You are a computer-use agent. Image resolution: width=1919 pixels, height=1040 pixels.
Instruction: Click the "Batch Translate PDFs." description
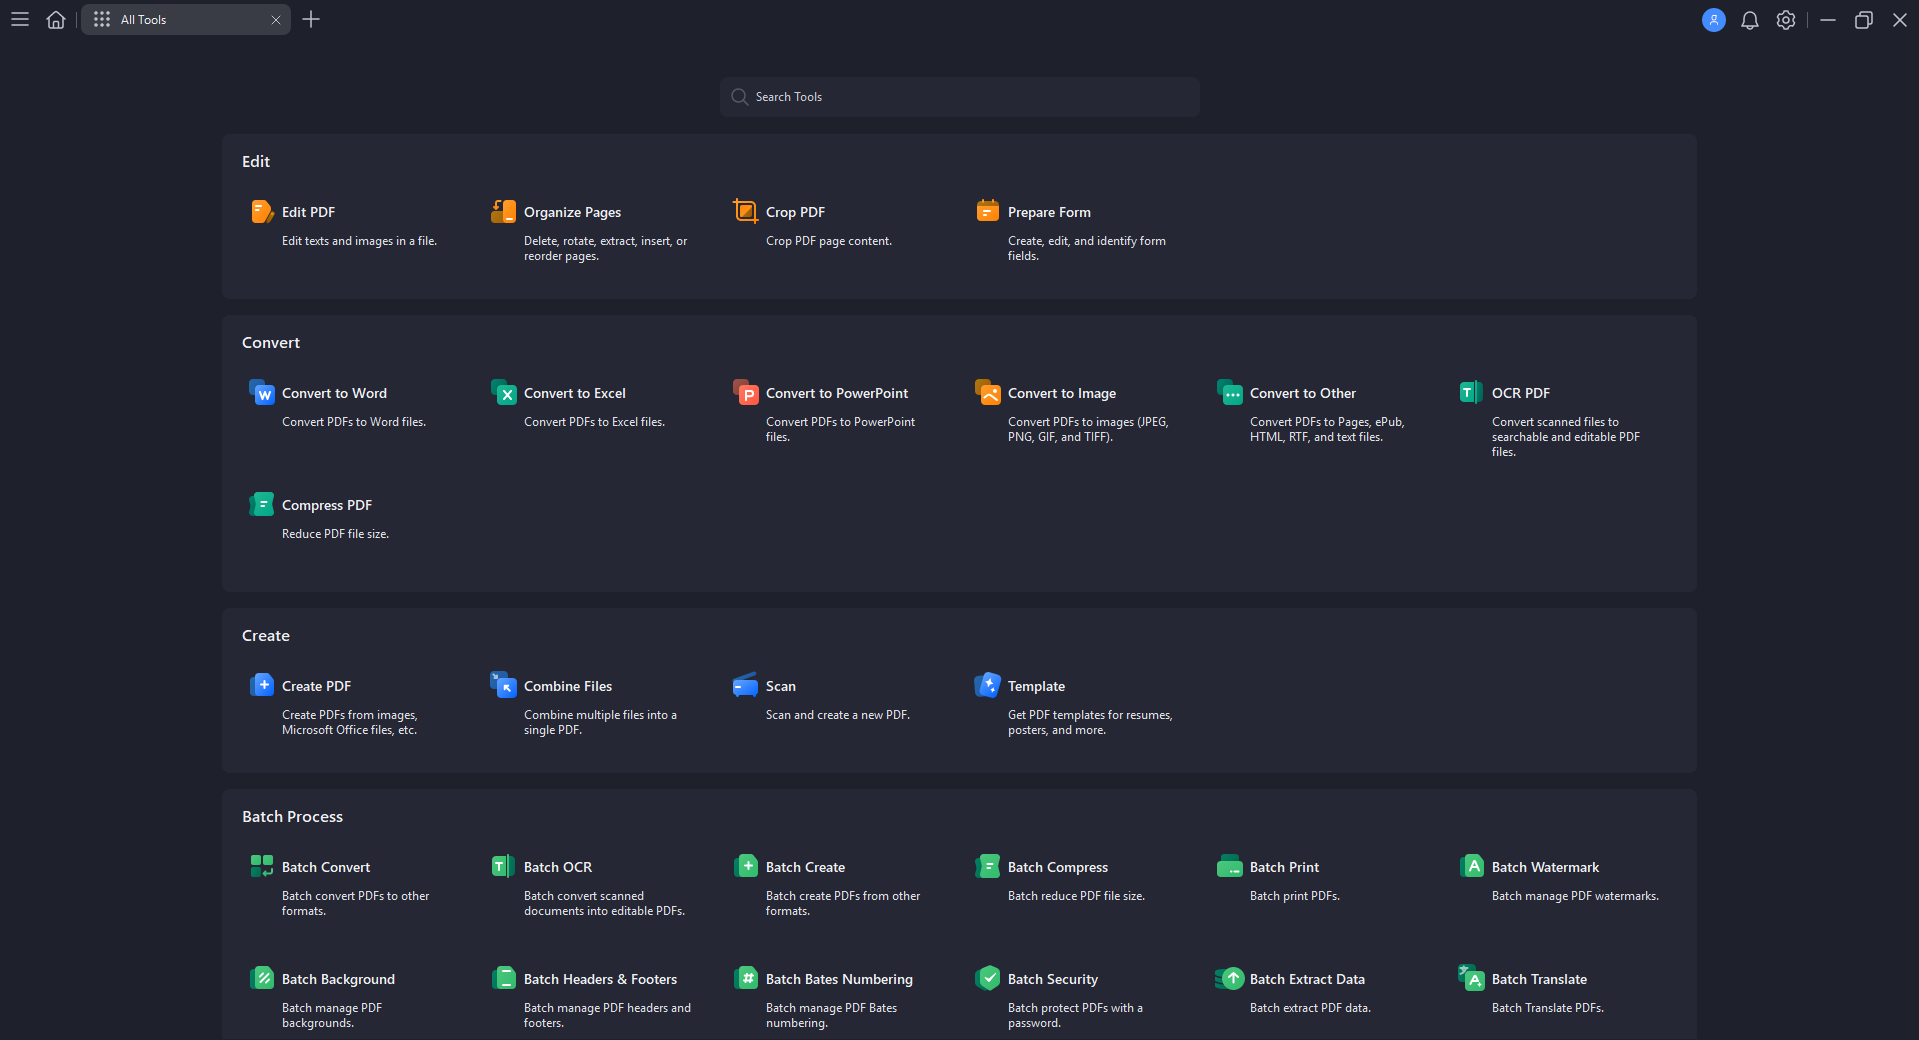1548,1008
